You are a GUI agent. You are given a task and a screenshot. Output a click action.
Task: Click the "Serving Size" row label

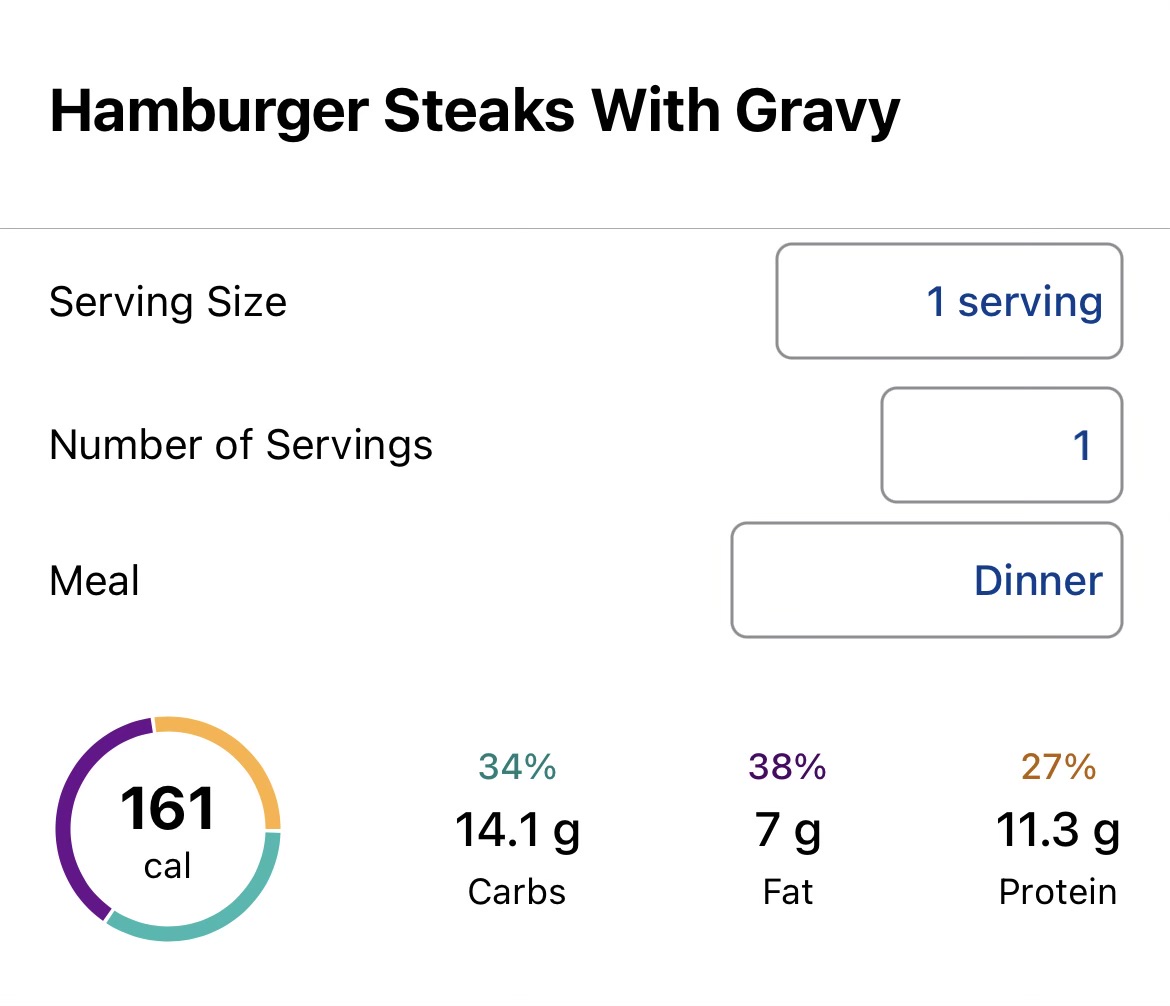(x=168, y=301)
